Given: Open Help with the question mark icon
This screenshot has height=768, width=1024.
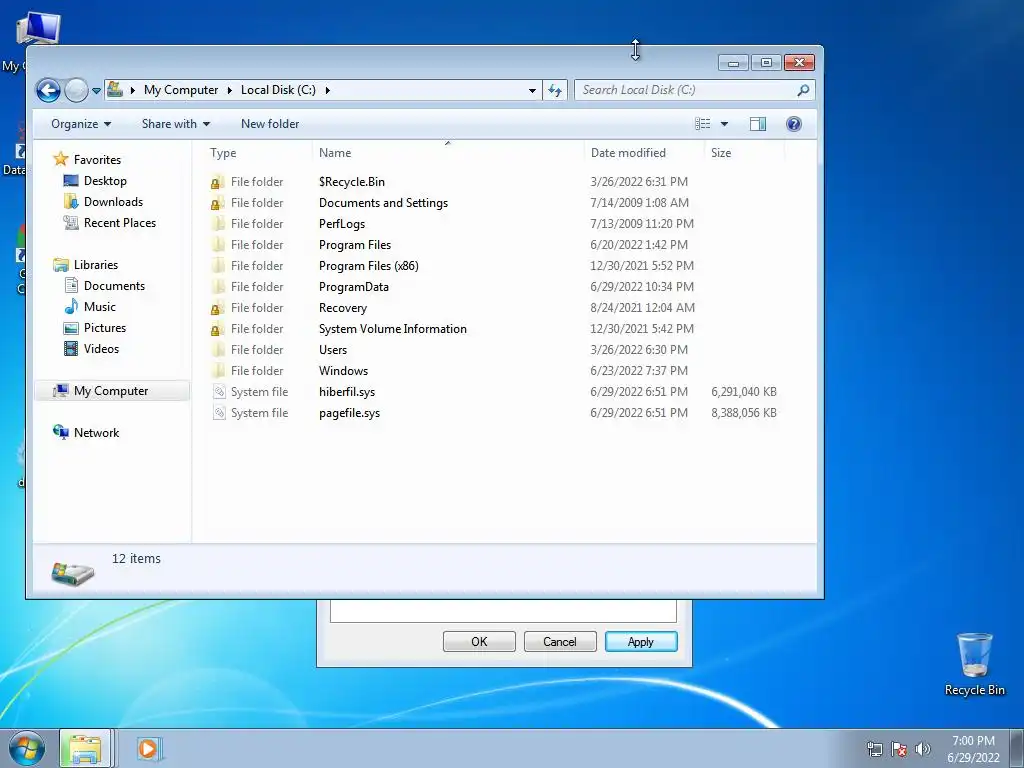Looking at the screenshot, I should [x=793, y=124].
